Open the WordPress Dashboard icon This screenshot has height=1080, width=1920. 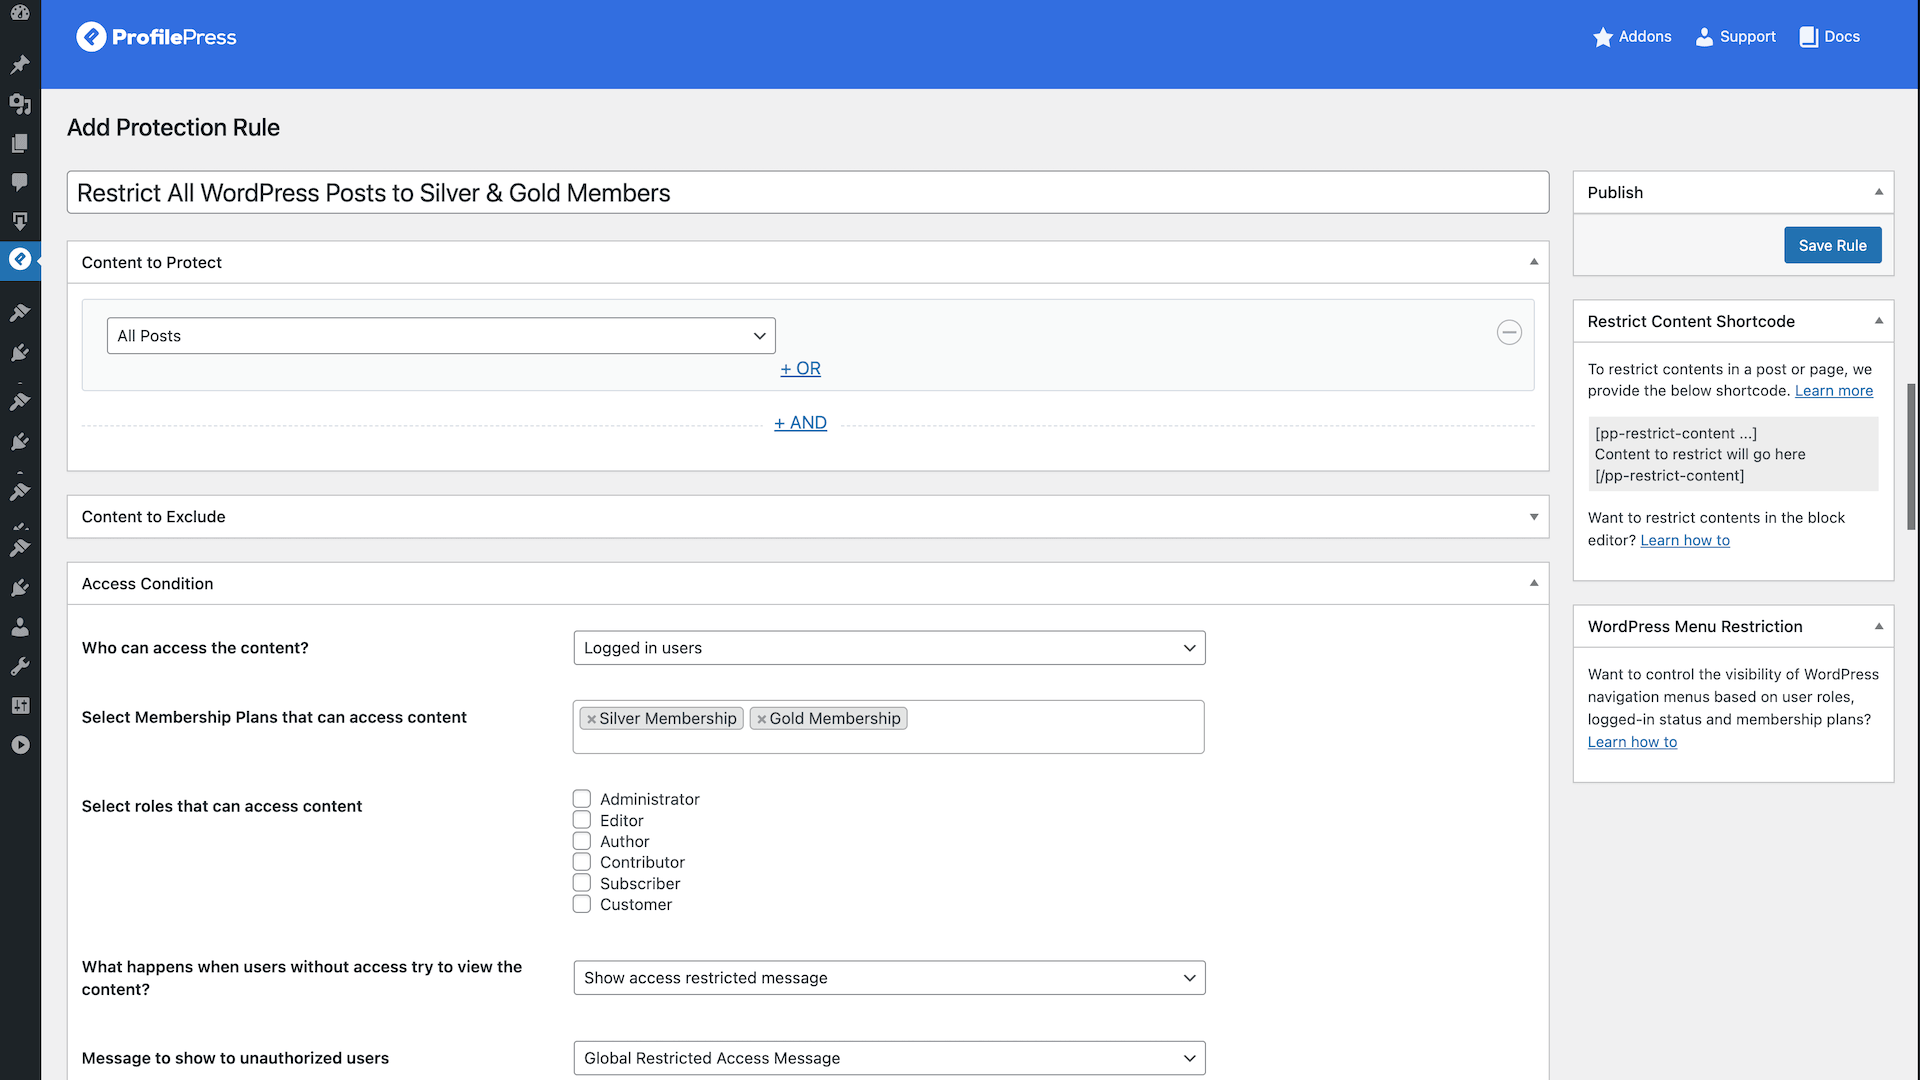20,13
